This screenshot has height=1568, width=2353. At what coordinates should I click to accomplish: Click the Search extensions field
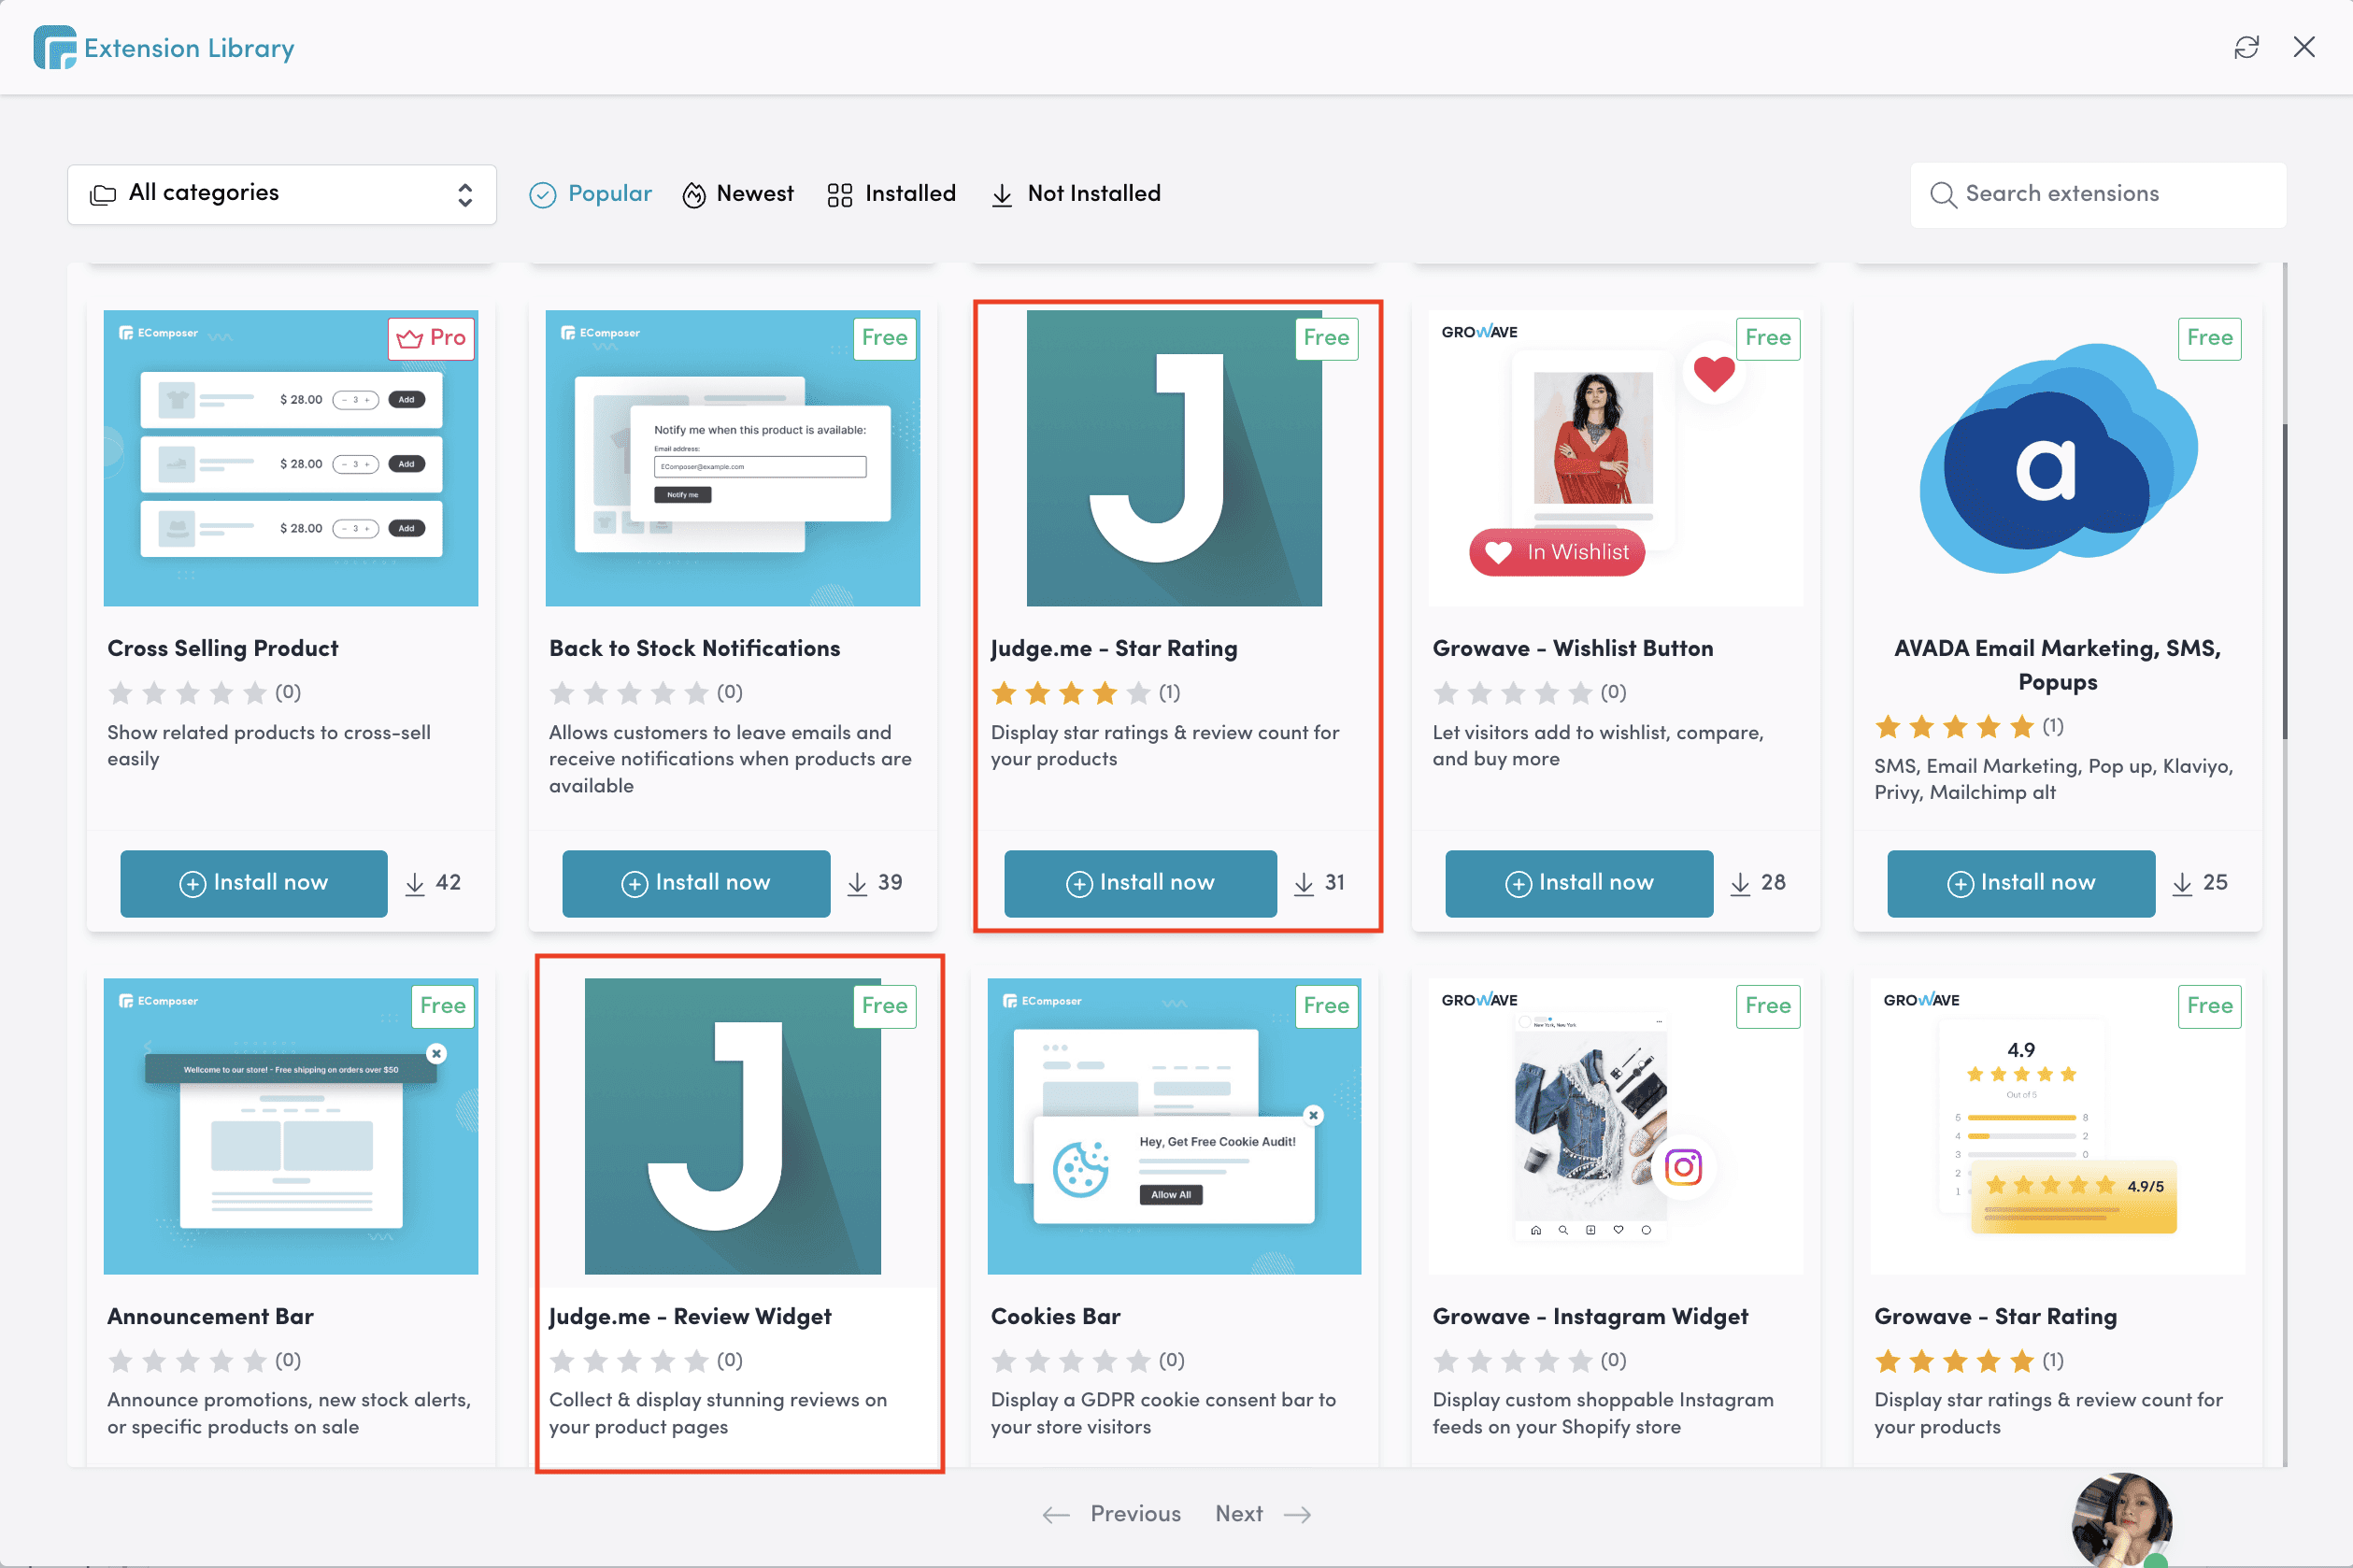click(2098, 194)
